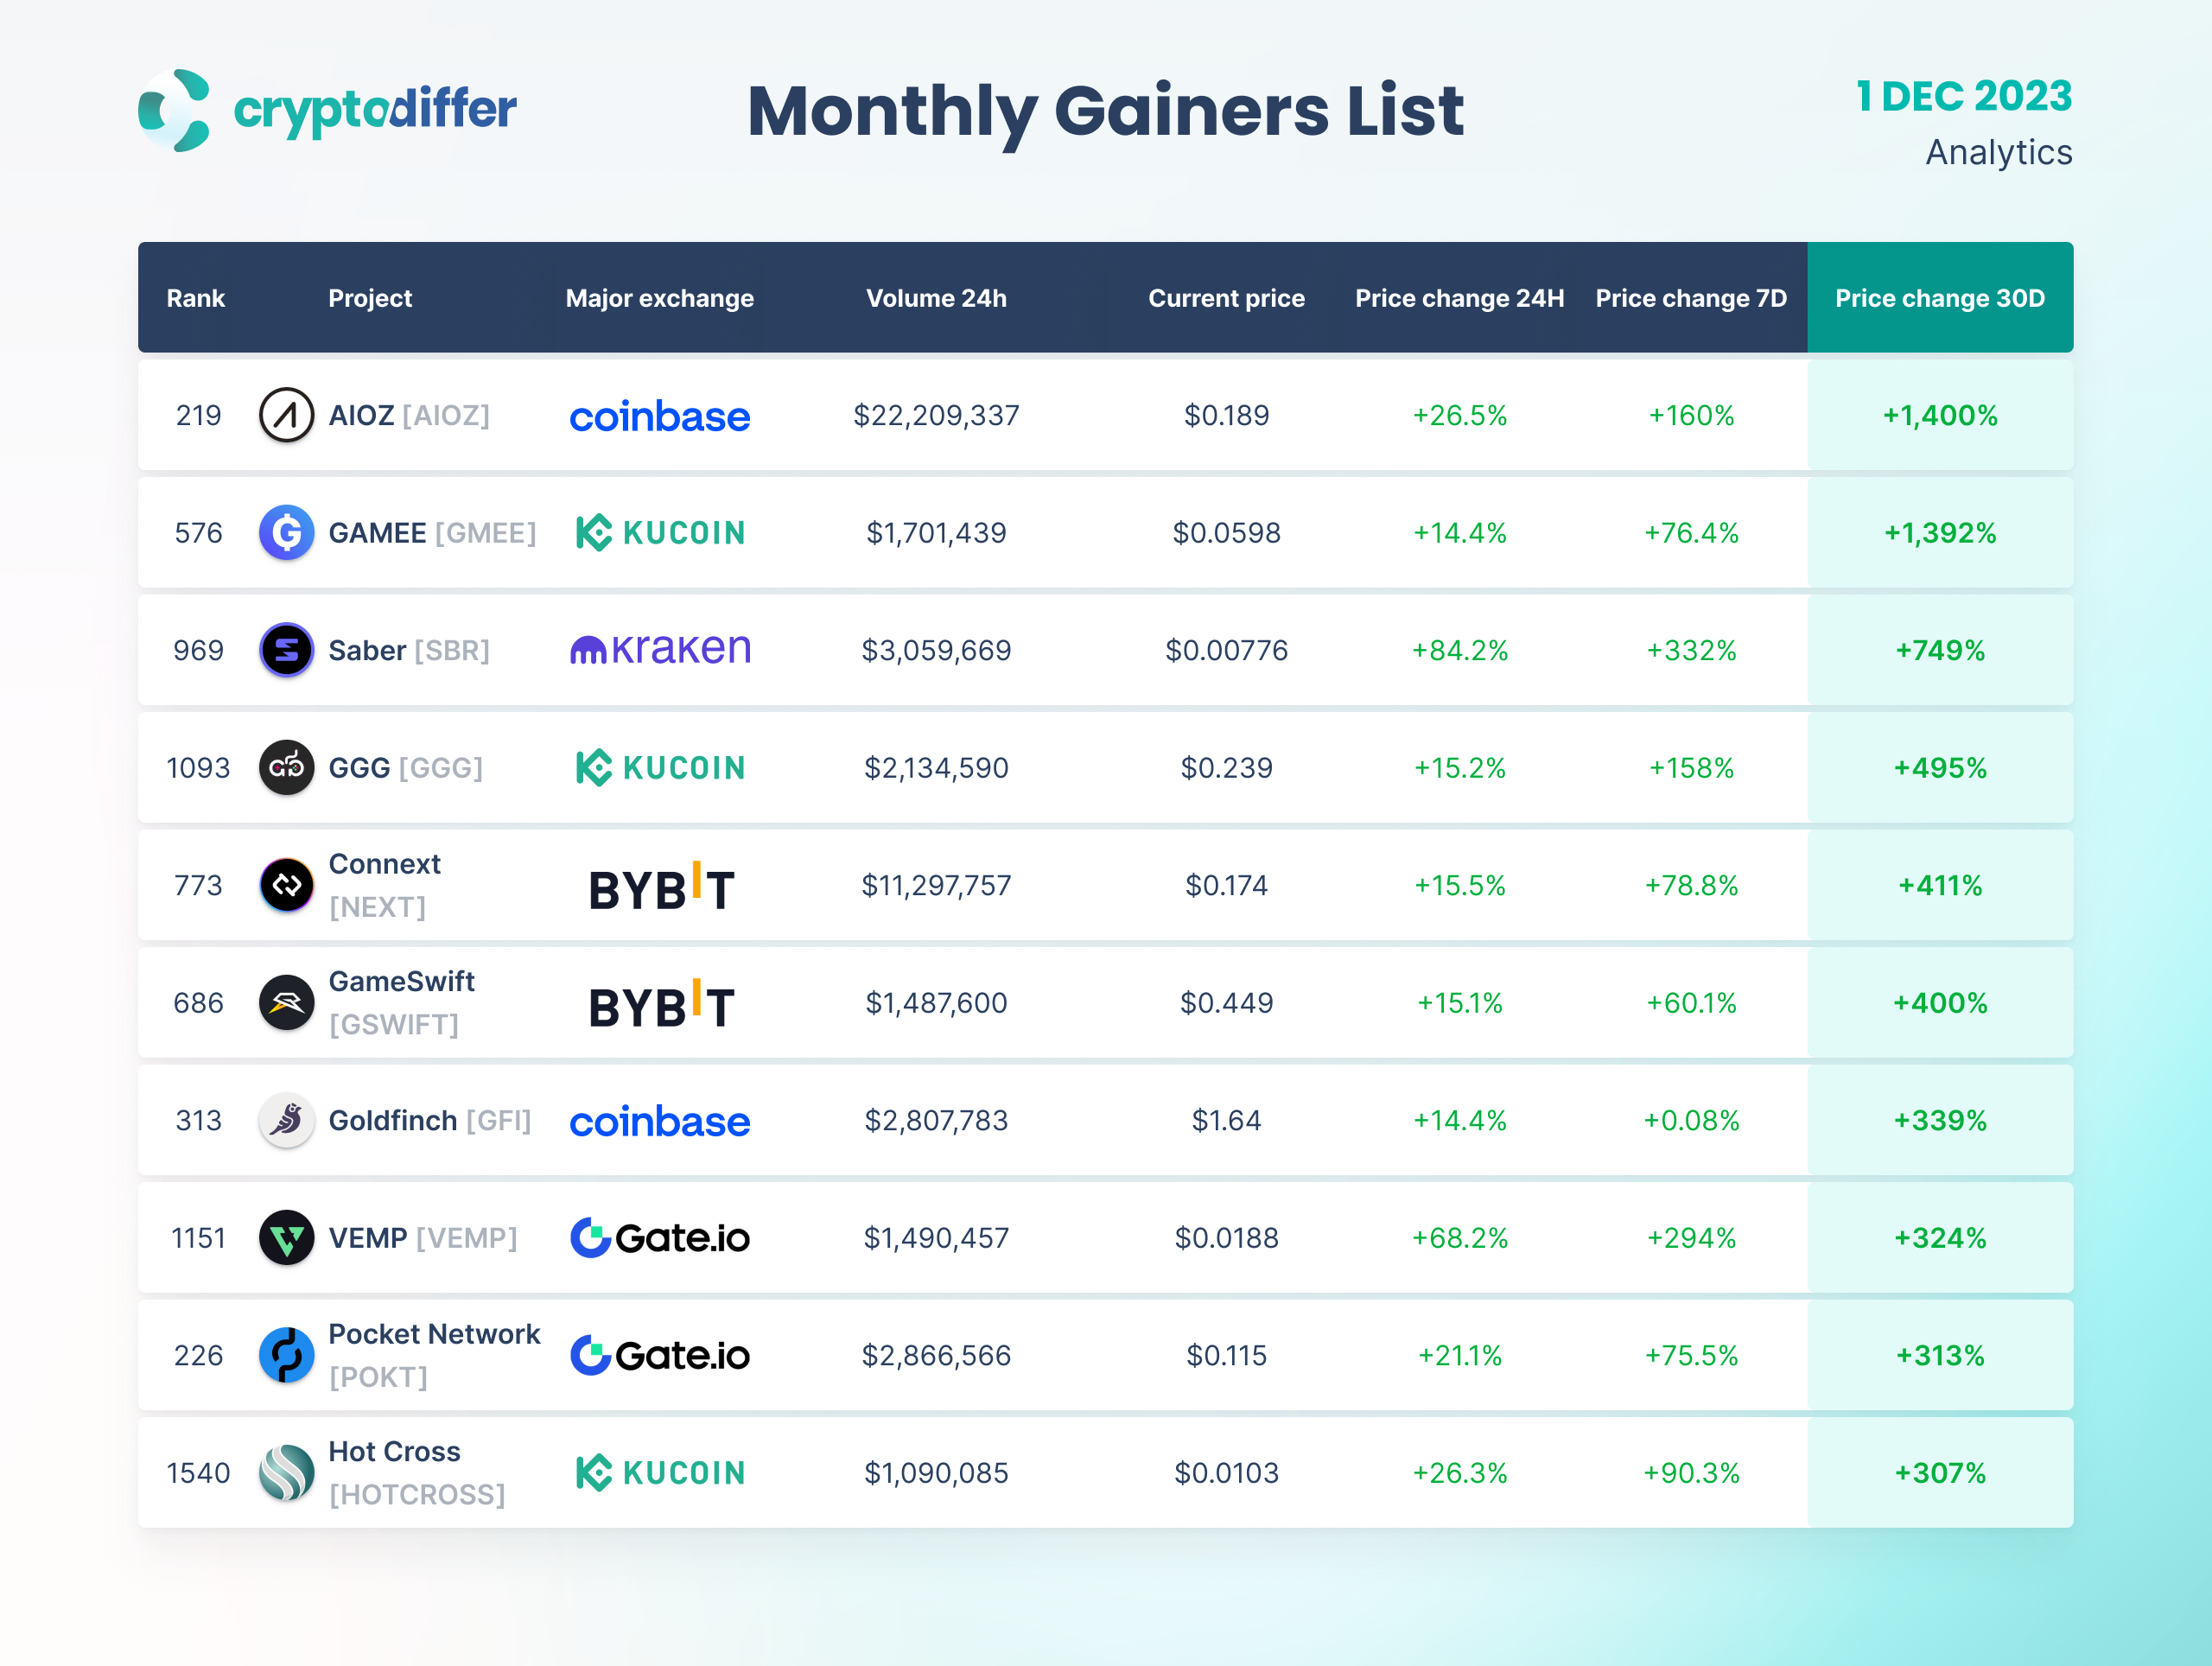2212x1666 pixels.
Task: Click the Bybit logo in Connext row
Action: pos(660,887)
